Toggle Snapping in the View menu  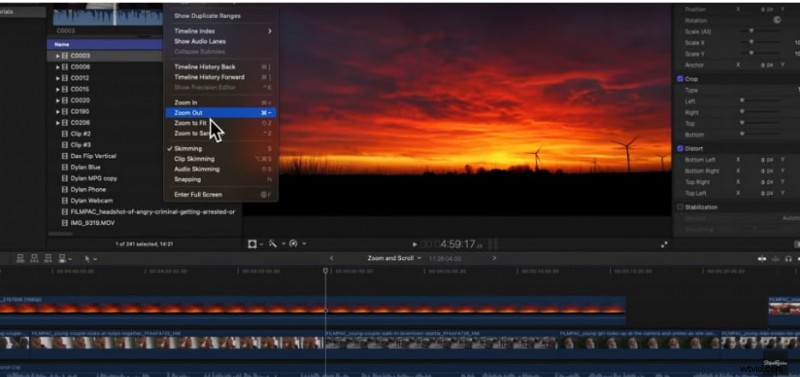(220, 179)
